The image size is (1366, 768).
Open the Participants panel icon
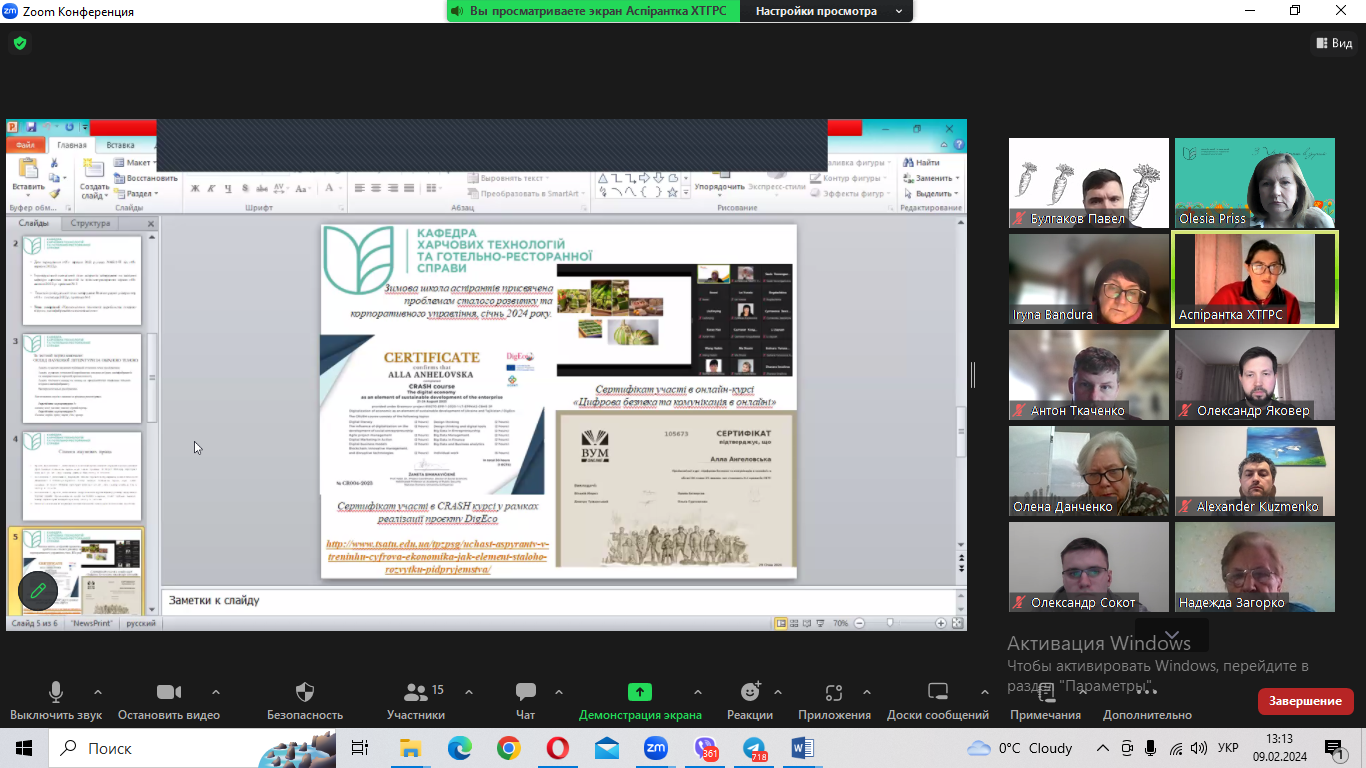pyautogui.click(x=415, y=692)
